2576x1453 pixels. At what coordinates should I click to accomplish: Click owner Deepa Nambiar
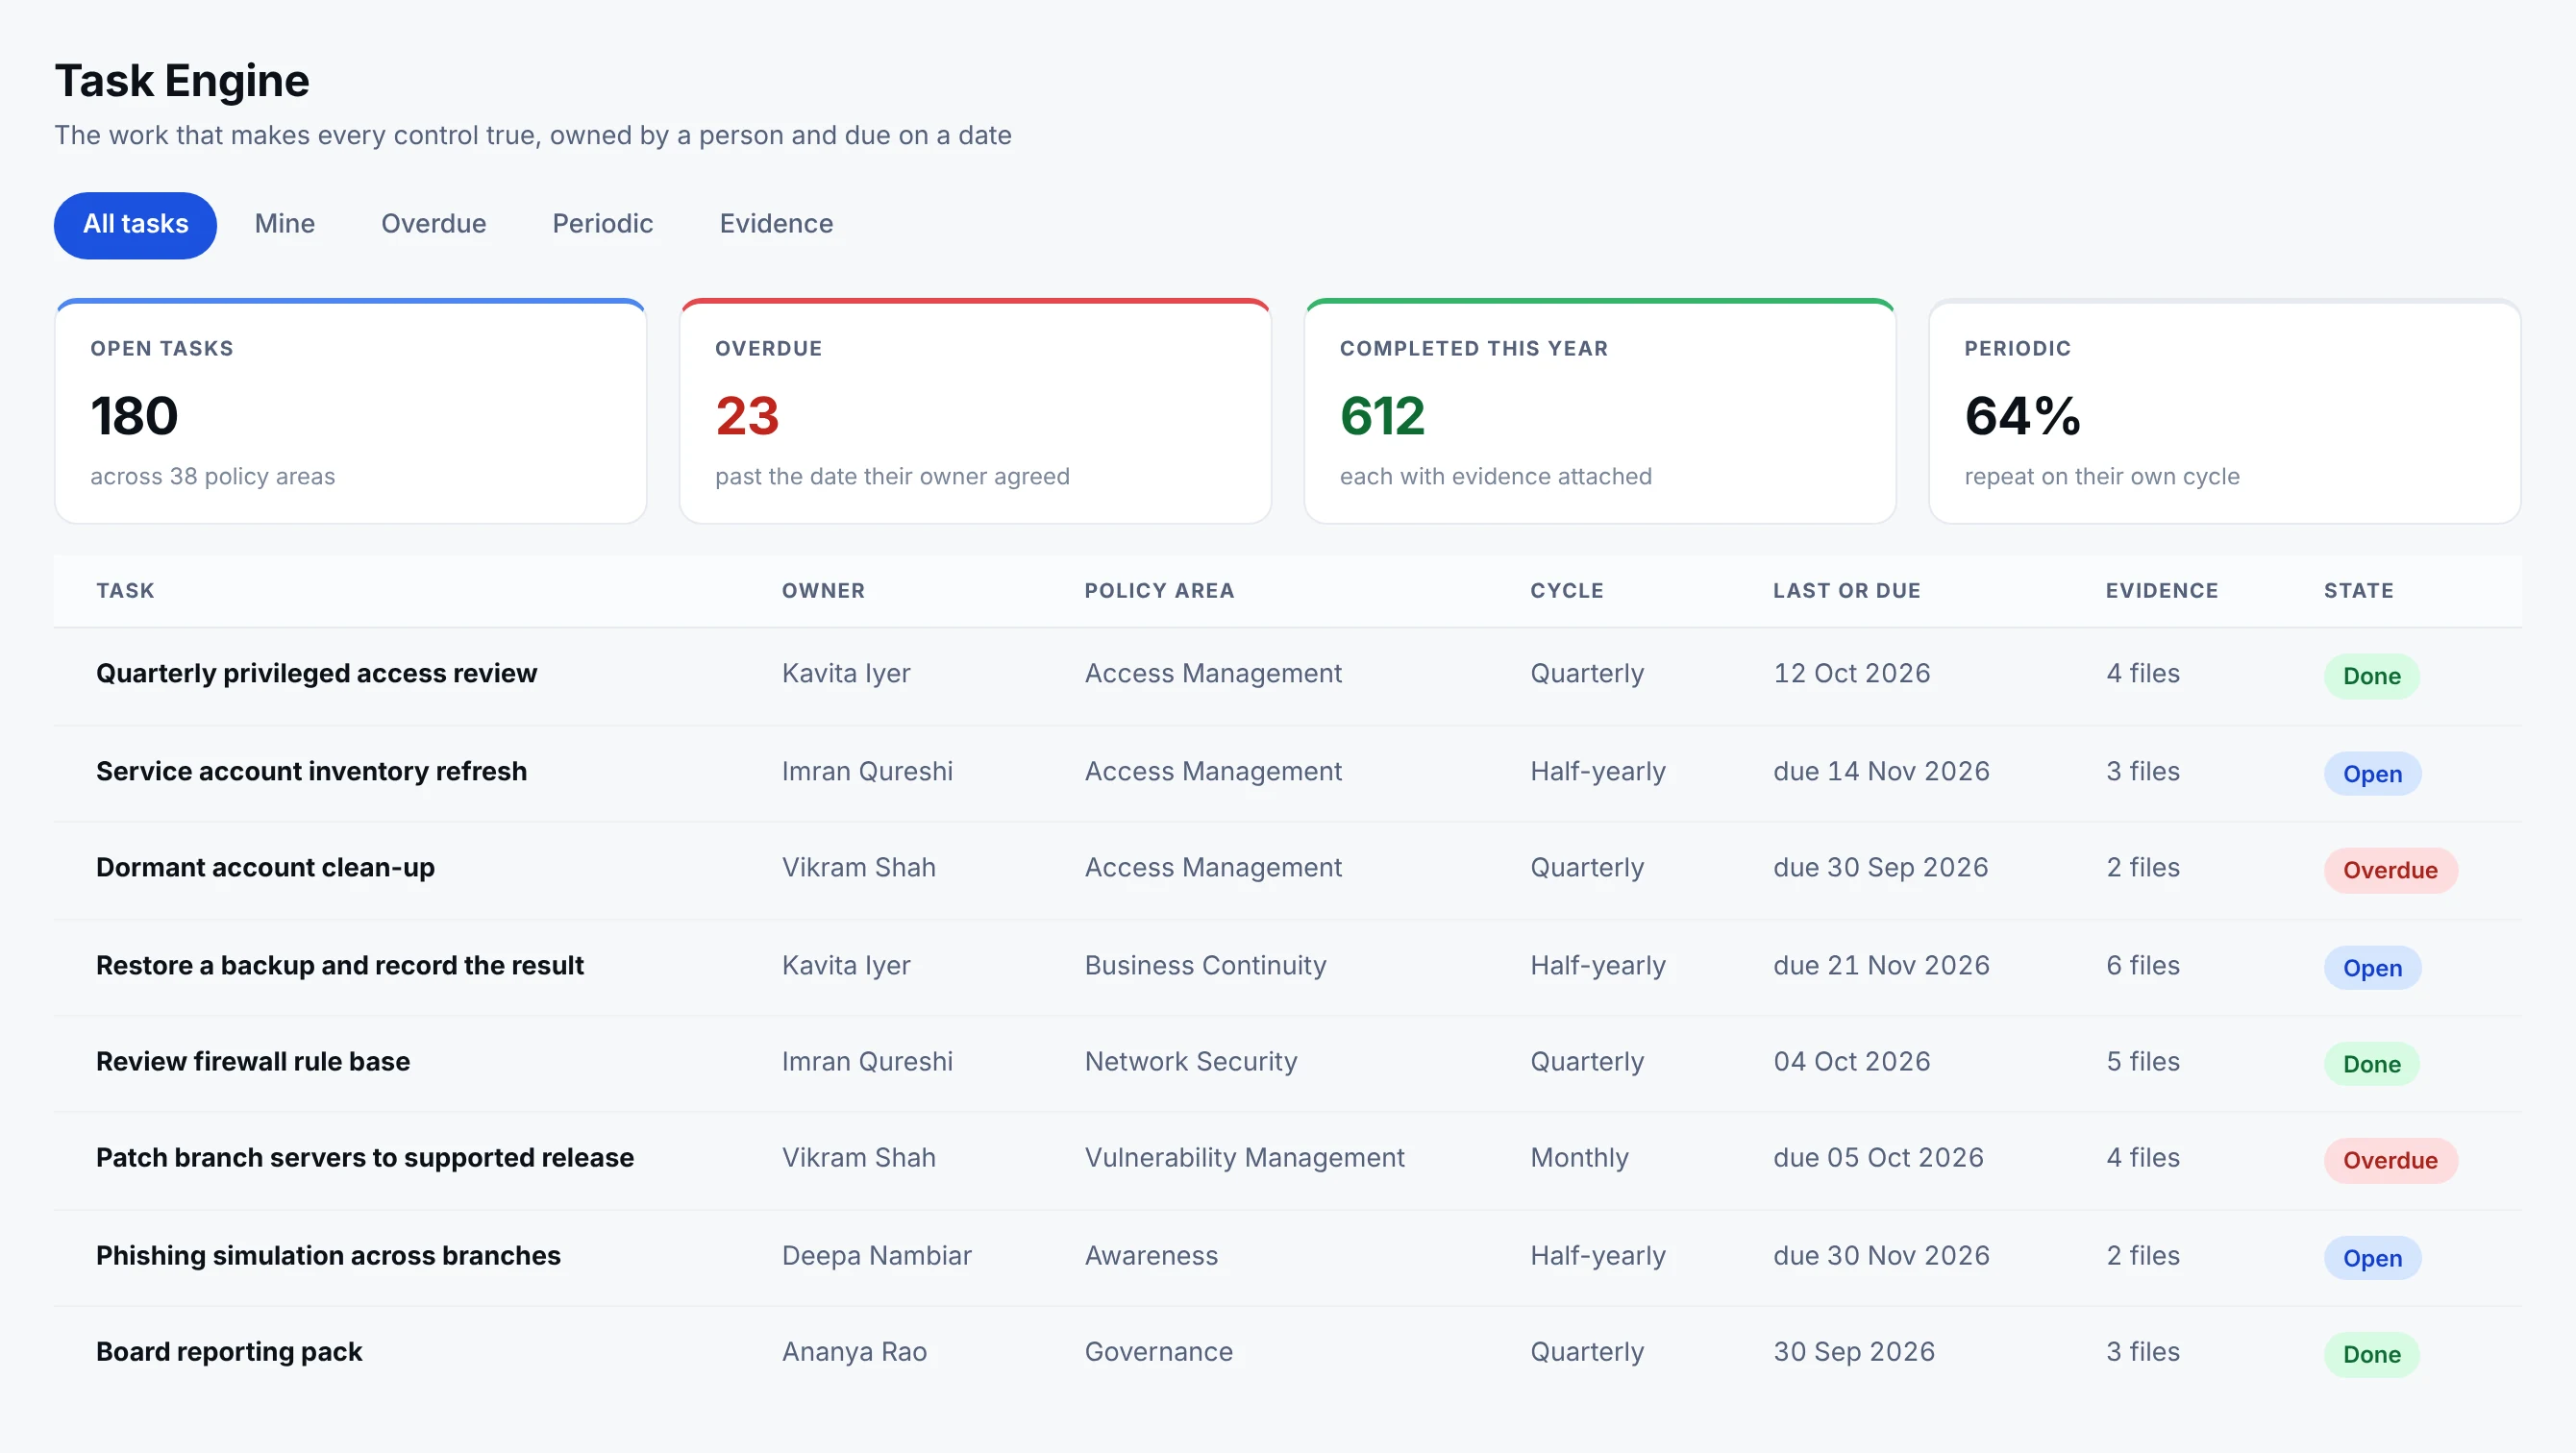[x=876, y=1255]
